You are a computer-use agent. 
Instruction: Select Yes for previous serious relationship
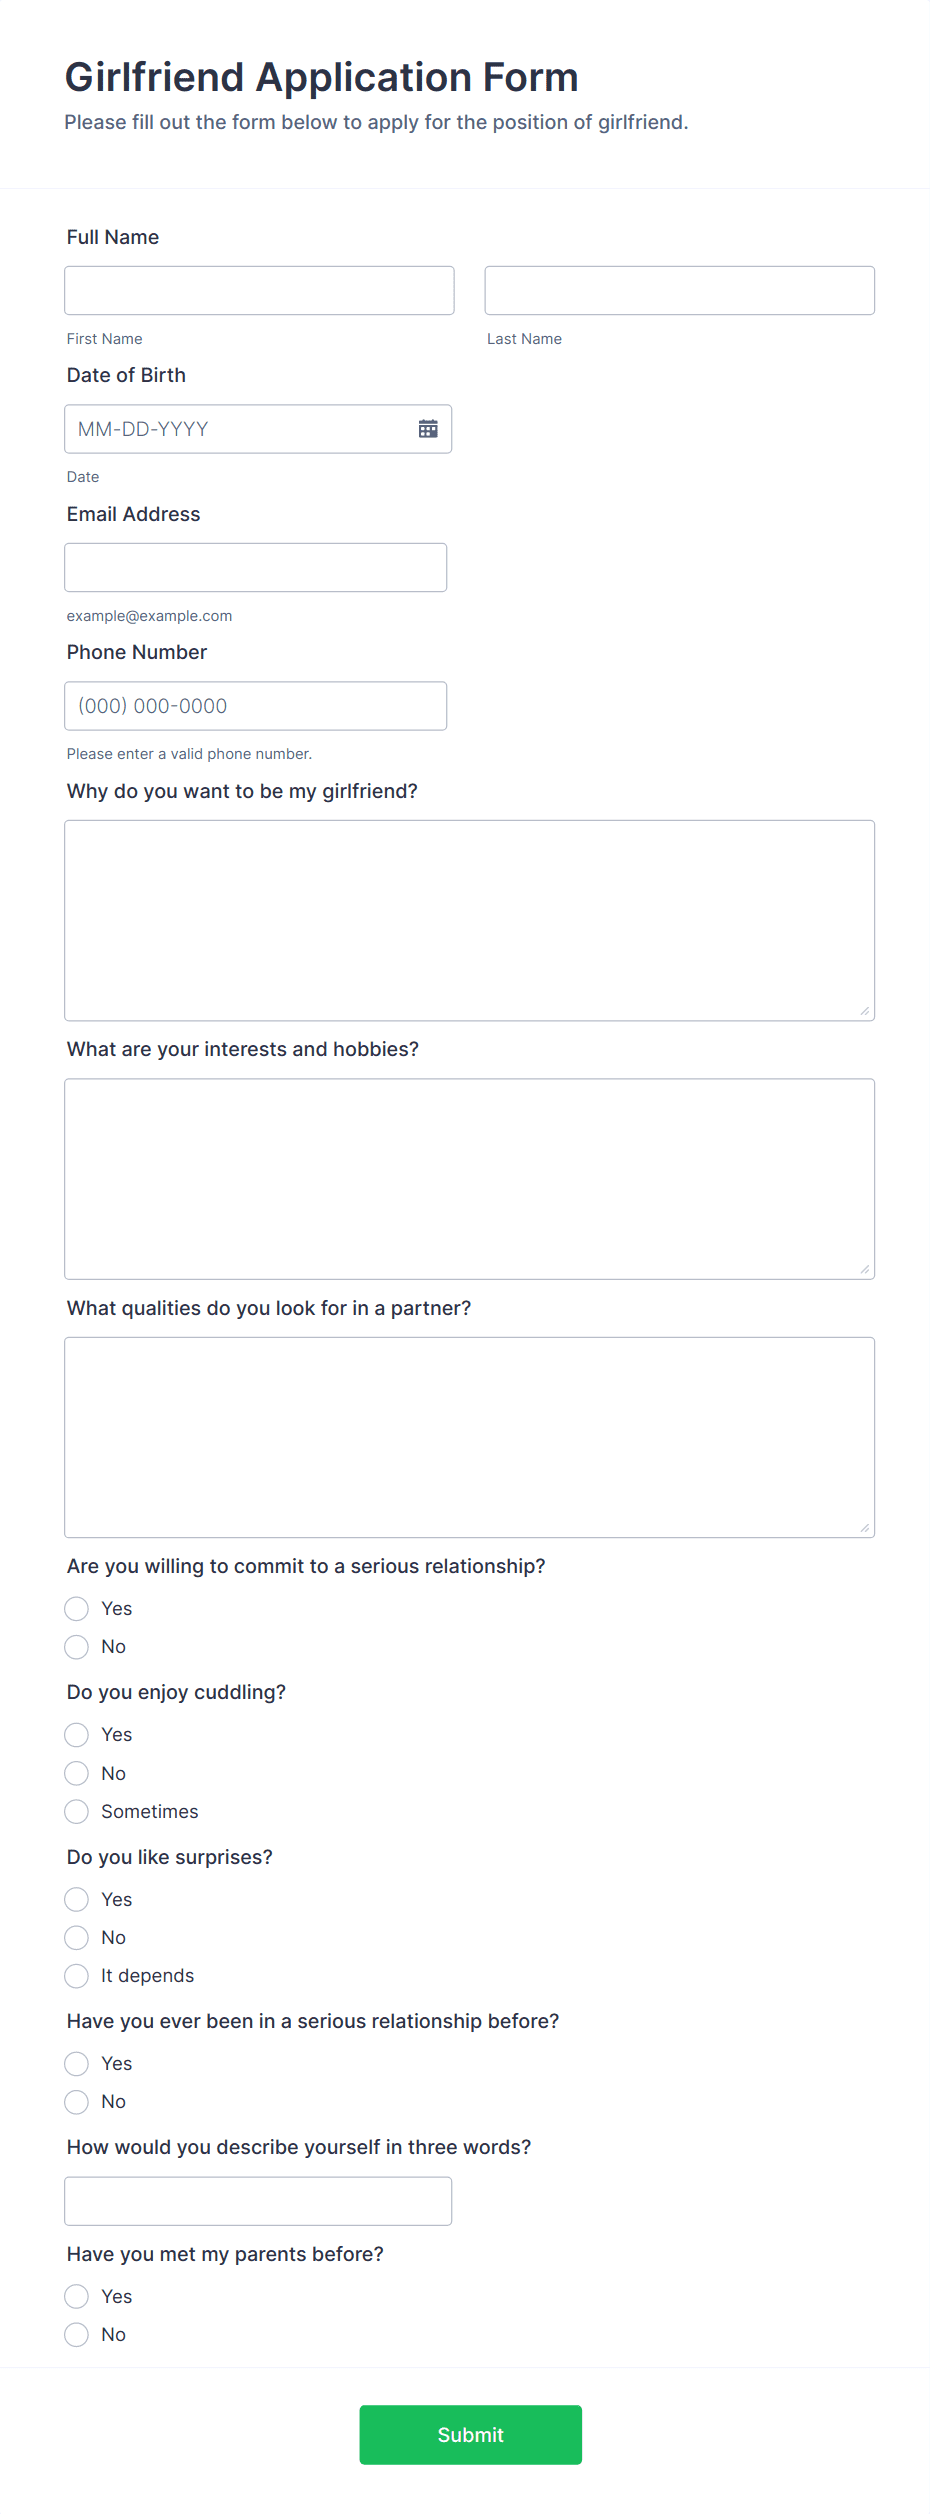point(76,2063)
